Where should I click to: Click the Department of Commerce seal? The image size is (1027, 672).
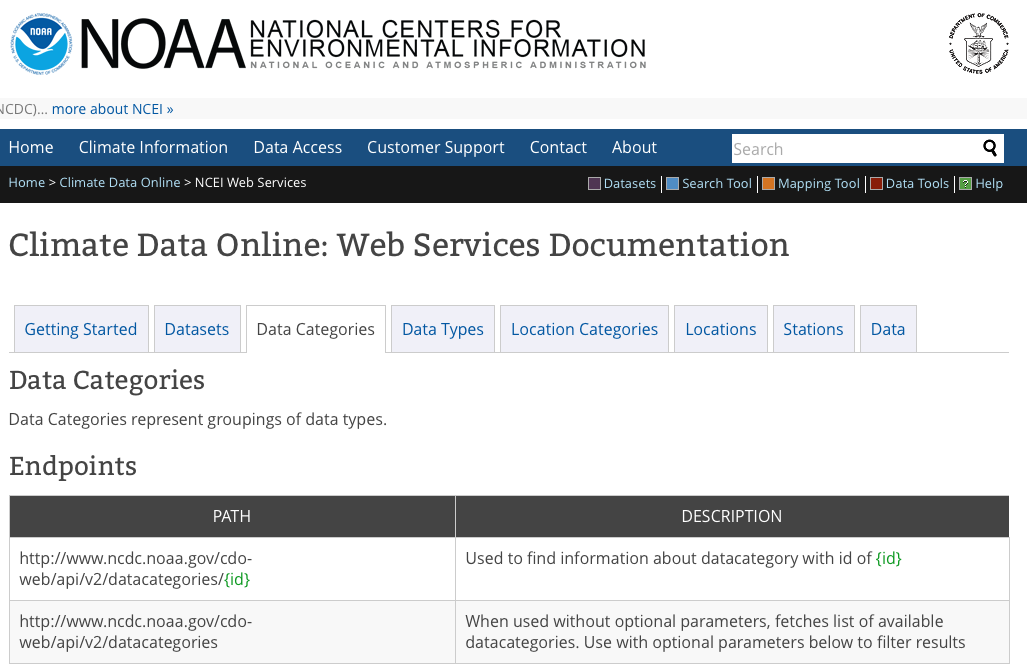point(977,44)
